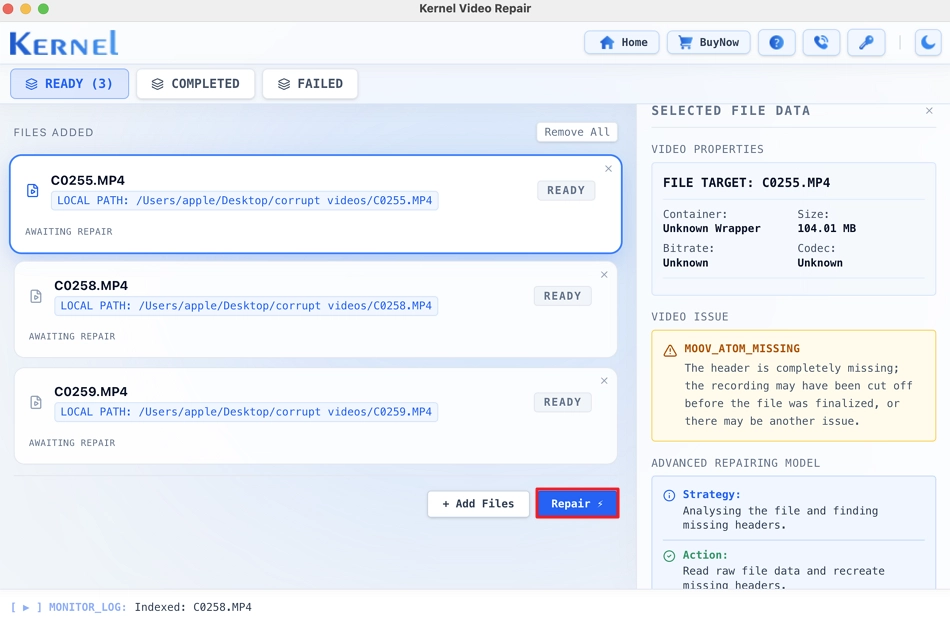Click READY badge of C0255.MP4
Screen dimensions: 950x617
tap(566, 190)
